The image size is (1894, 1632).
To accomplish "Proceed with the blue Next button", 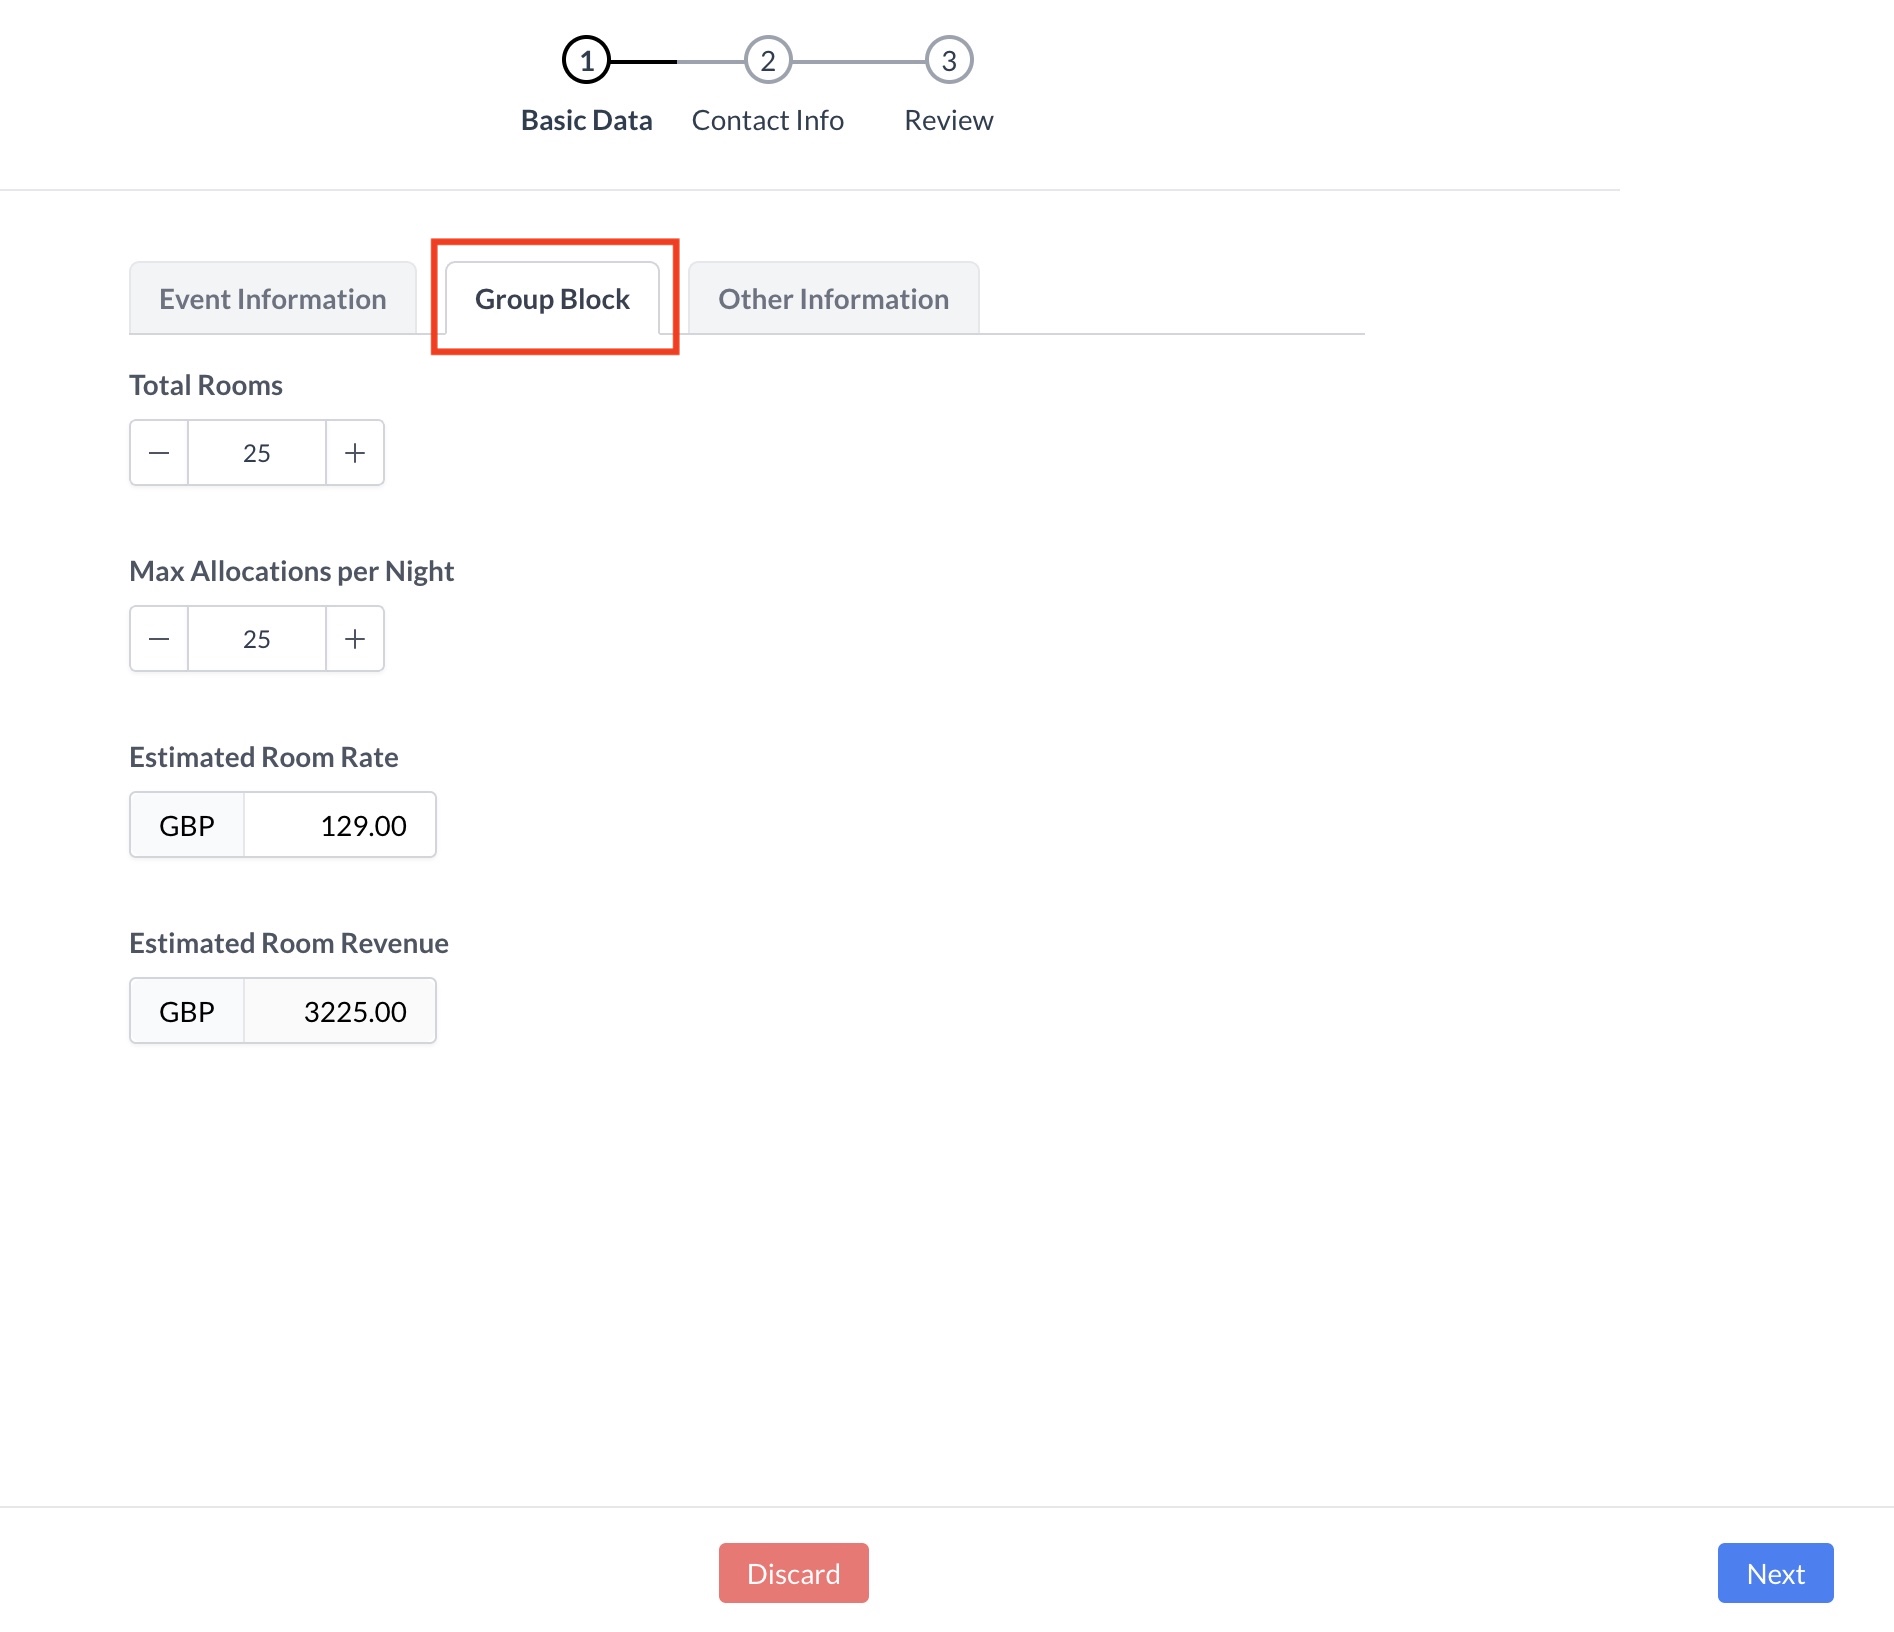I will 1775,1573.
